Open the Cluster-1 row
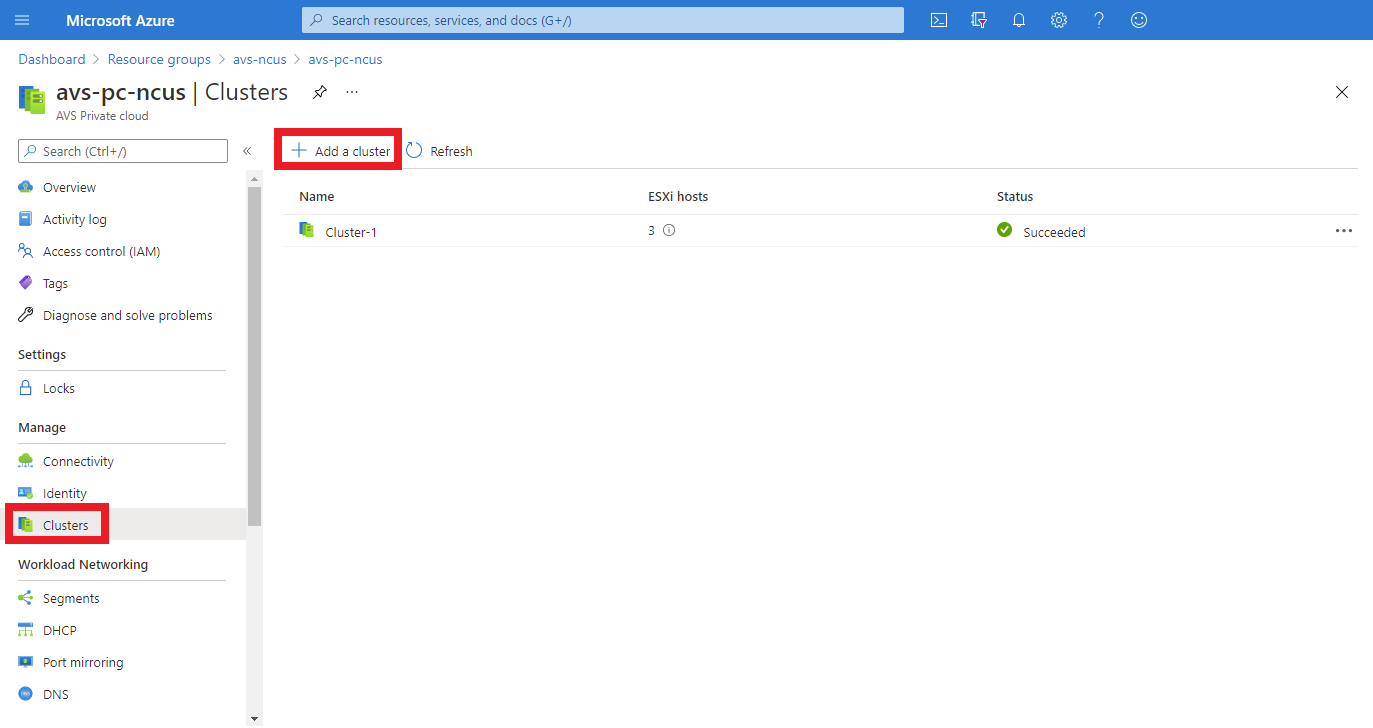 coord(820,231)
